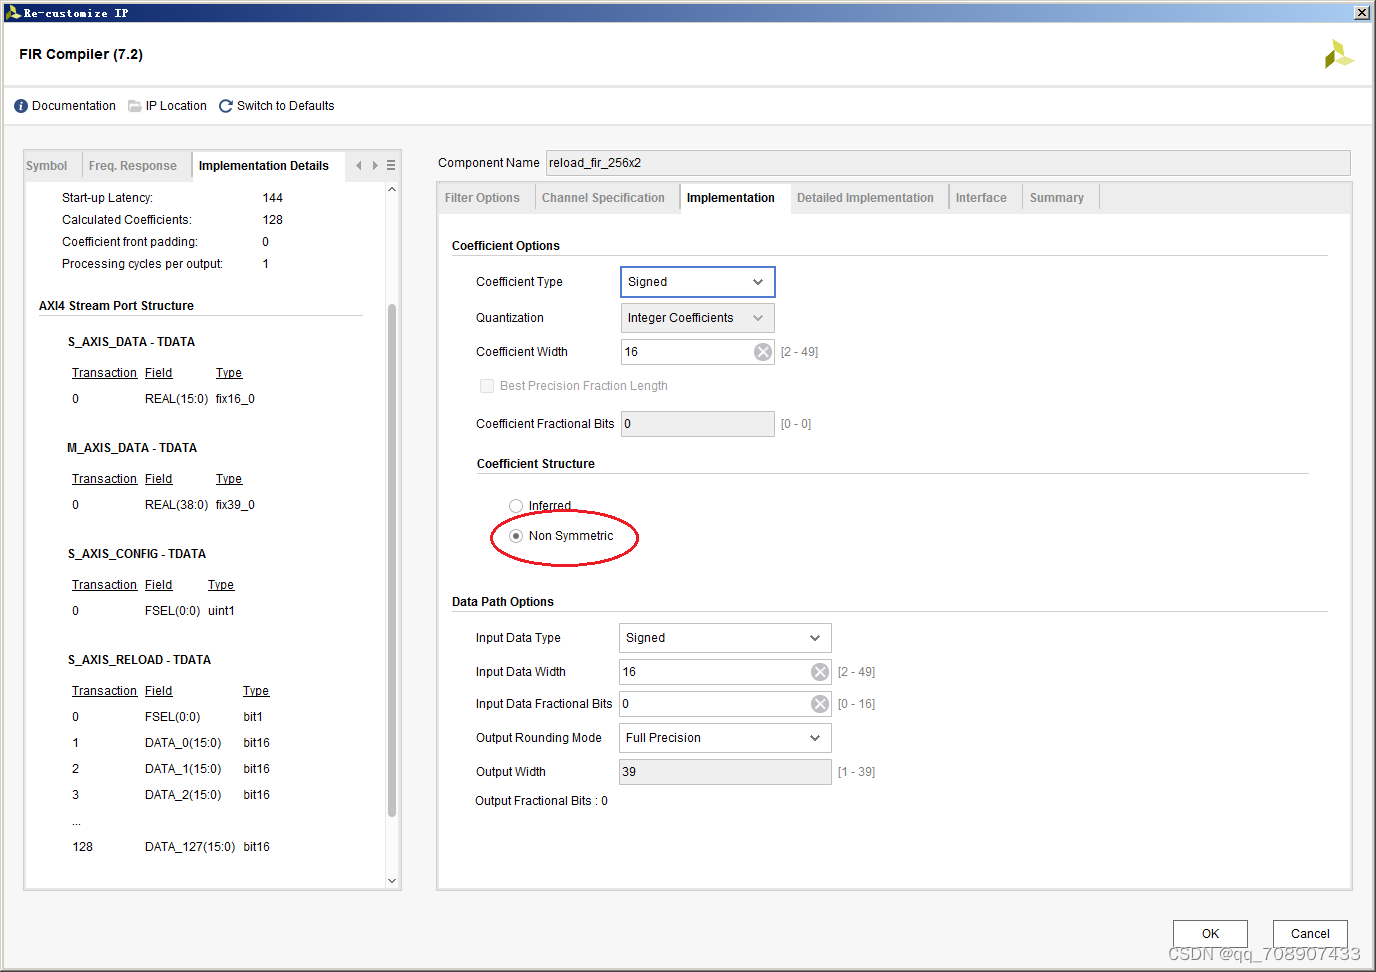1376x972 pixels.
Task: Click the M_AXIS_DATA - TDATA heading
Action: click(132, 448)
